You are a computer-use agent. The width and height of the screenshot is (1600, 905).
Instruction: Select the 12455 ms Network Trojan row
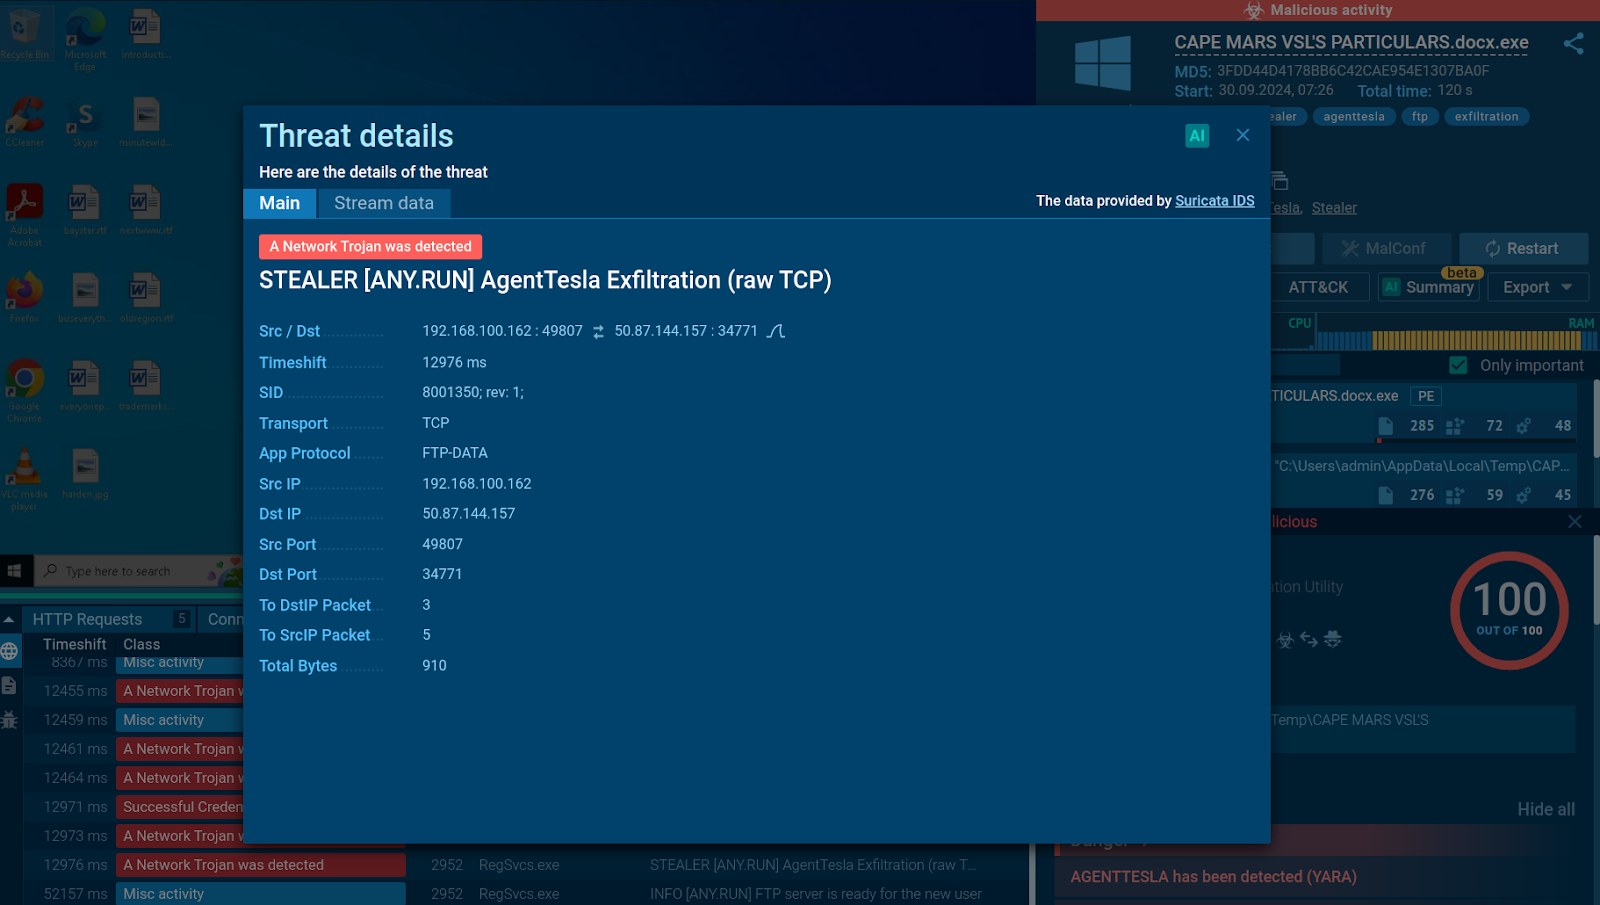click(134, 691)
